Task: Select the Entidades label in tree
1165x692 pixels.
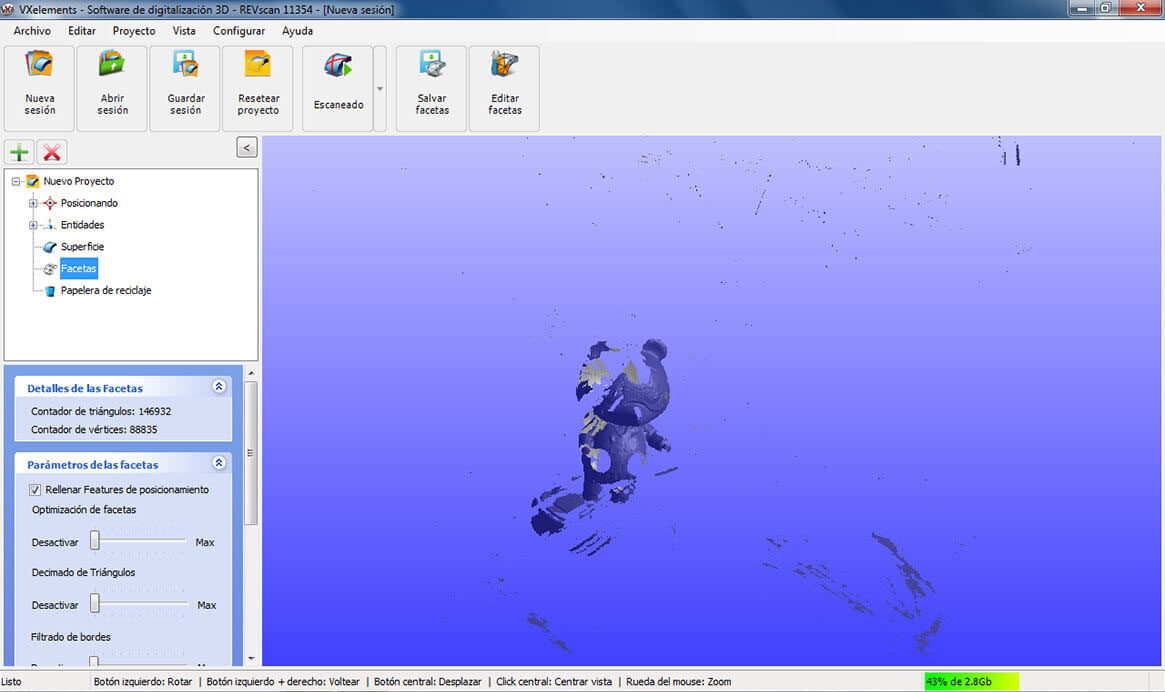Action: click(x=82, y=224)
